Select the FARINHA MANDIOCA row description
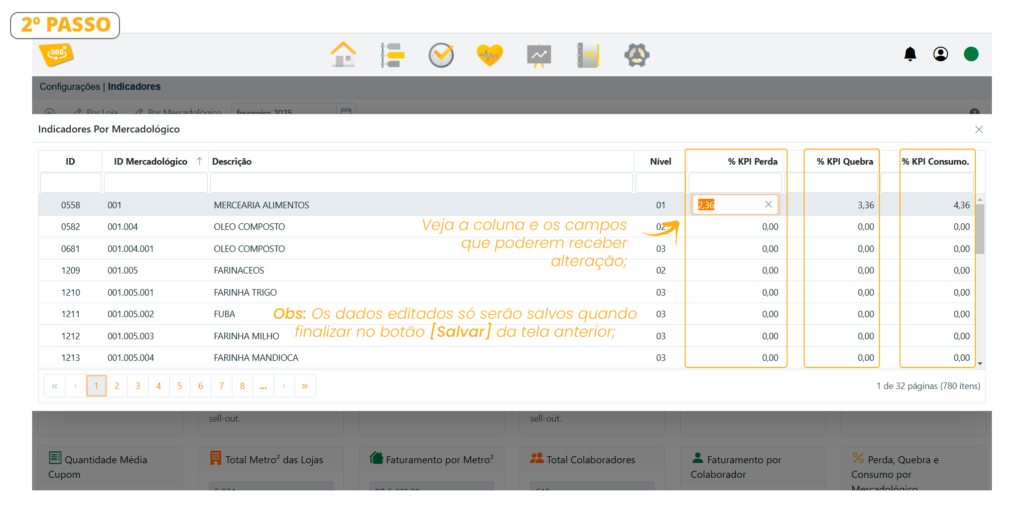The image size is (1024, 523). tap(256, 358)
